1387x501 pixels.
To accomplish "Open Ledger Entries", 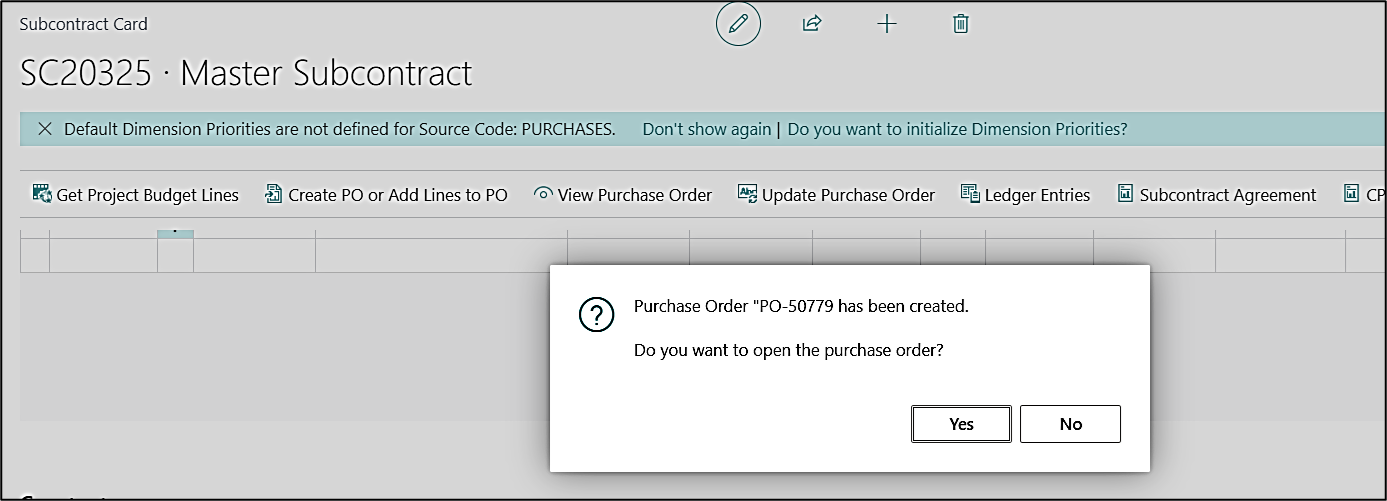I will (x=1025, y=195).
